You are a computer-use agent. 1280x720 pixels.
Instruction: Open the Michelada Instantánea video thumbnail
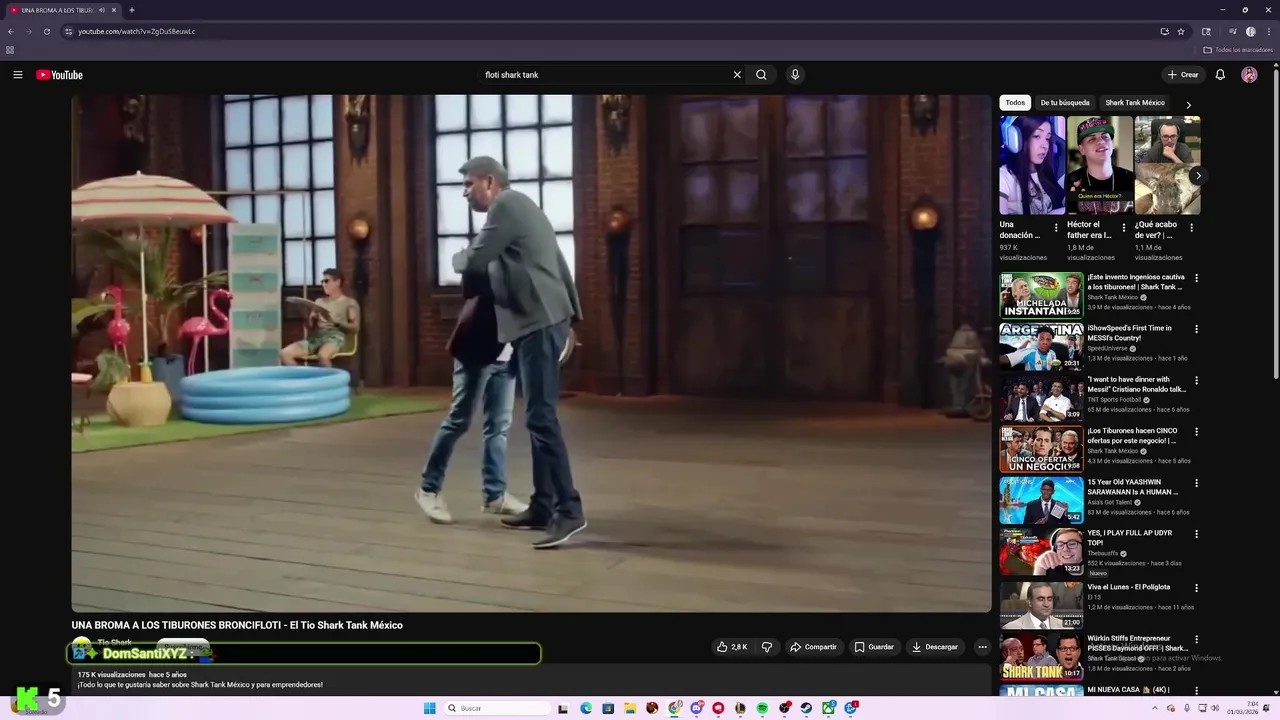tap(1041, 295)
